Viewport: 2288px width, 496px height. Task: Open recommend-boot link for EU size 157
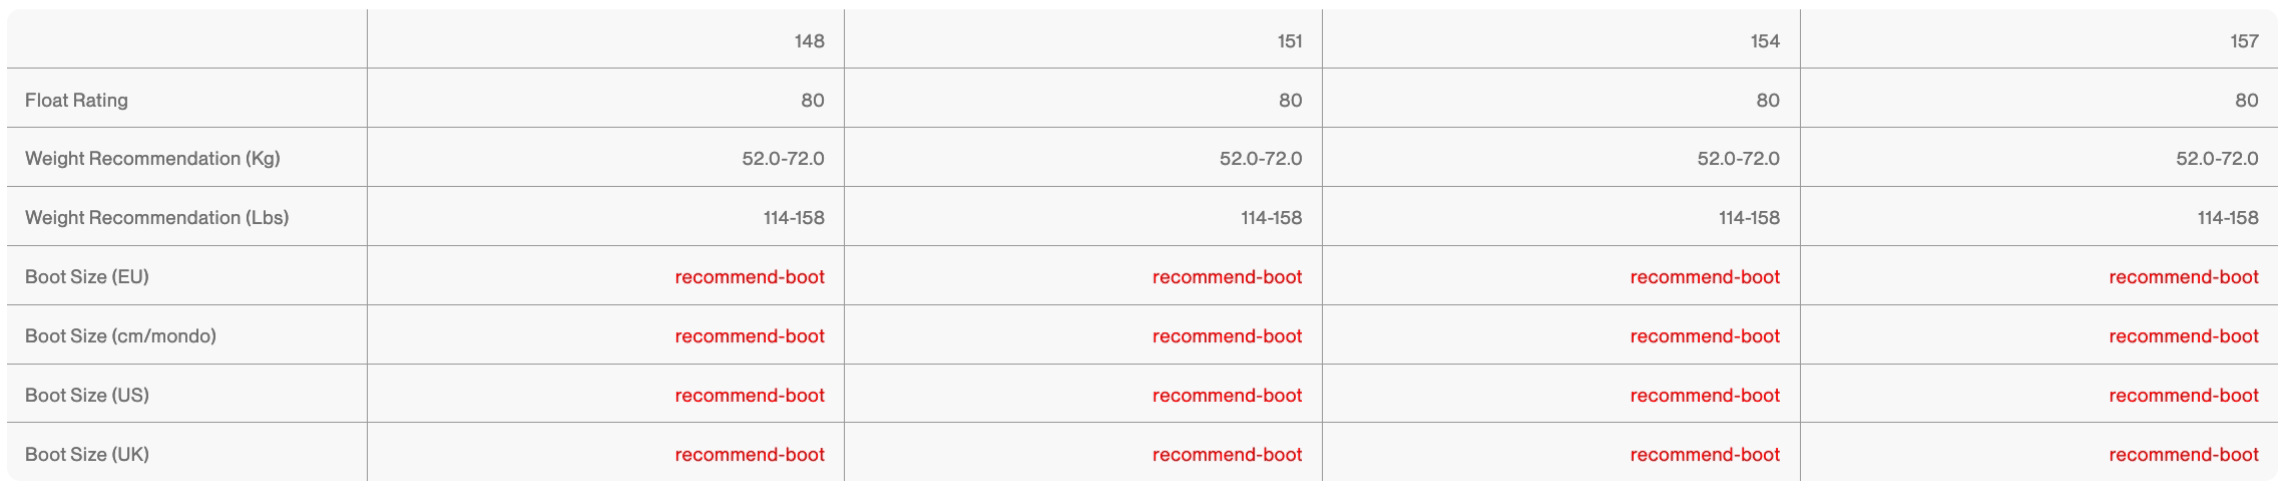click(2183, 277)
